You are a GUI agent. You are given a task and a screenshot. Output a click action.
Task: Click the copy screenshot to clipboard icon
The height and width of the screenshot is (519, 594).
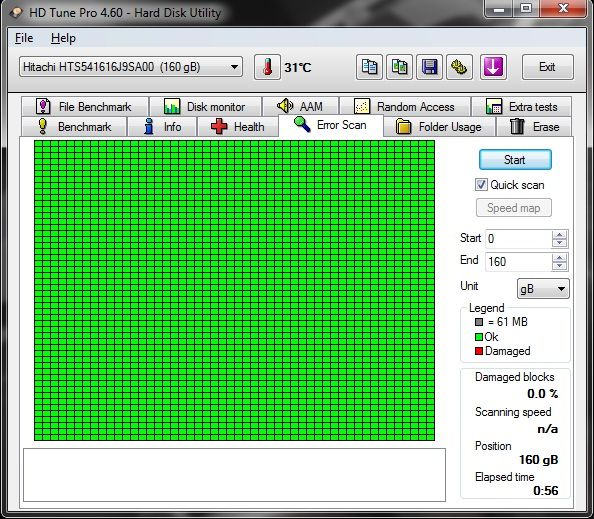(399, 67)
